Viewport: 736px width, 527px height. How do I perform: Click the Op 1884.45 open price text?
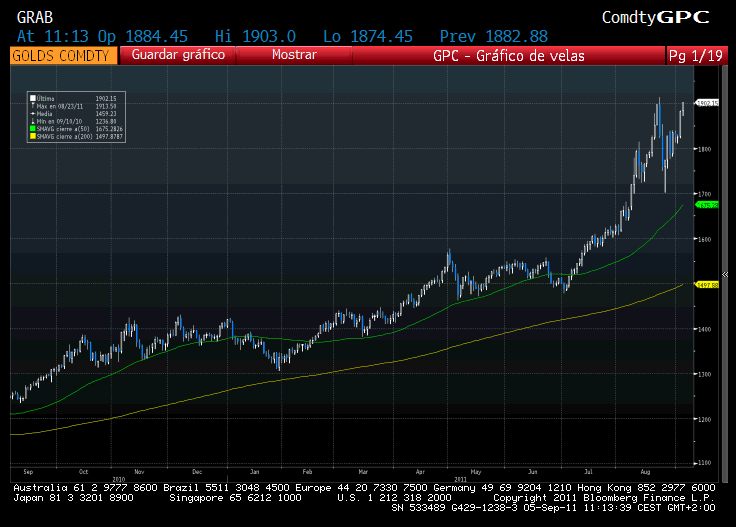point(143,37)
